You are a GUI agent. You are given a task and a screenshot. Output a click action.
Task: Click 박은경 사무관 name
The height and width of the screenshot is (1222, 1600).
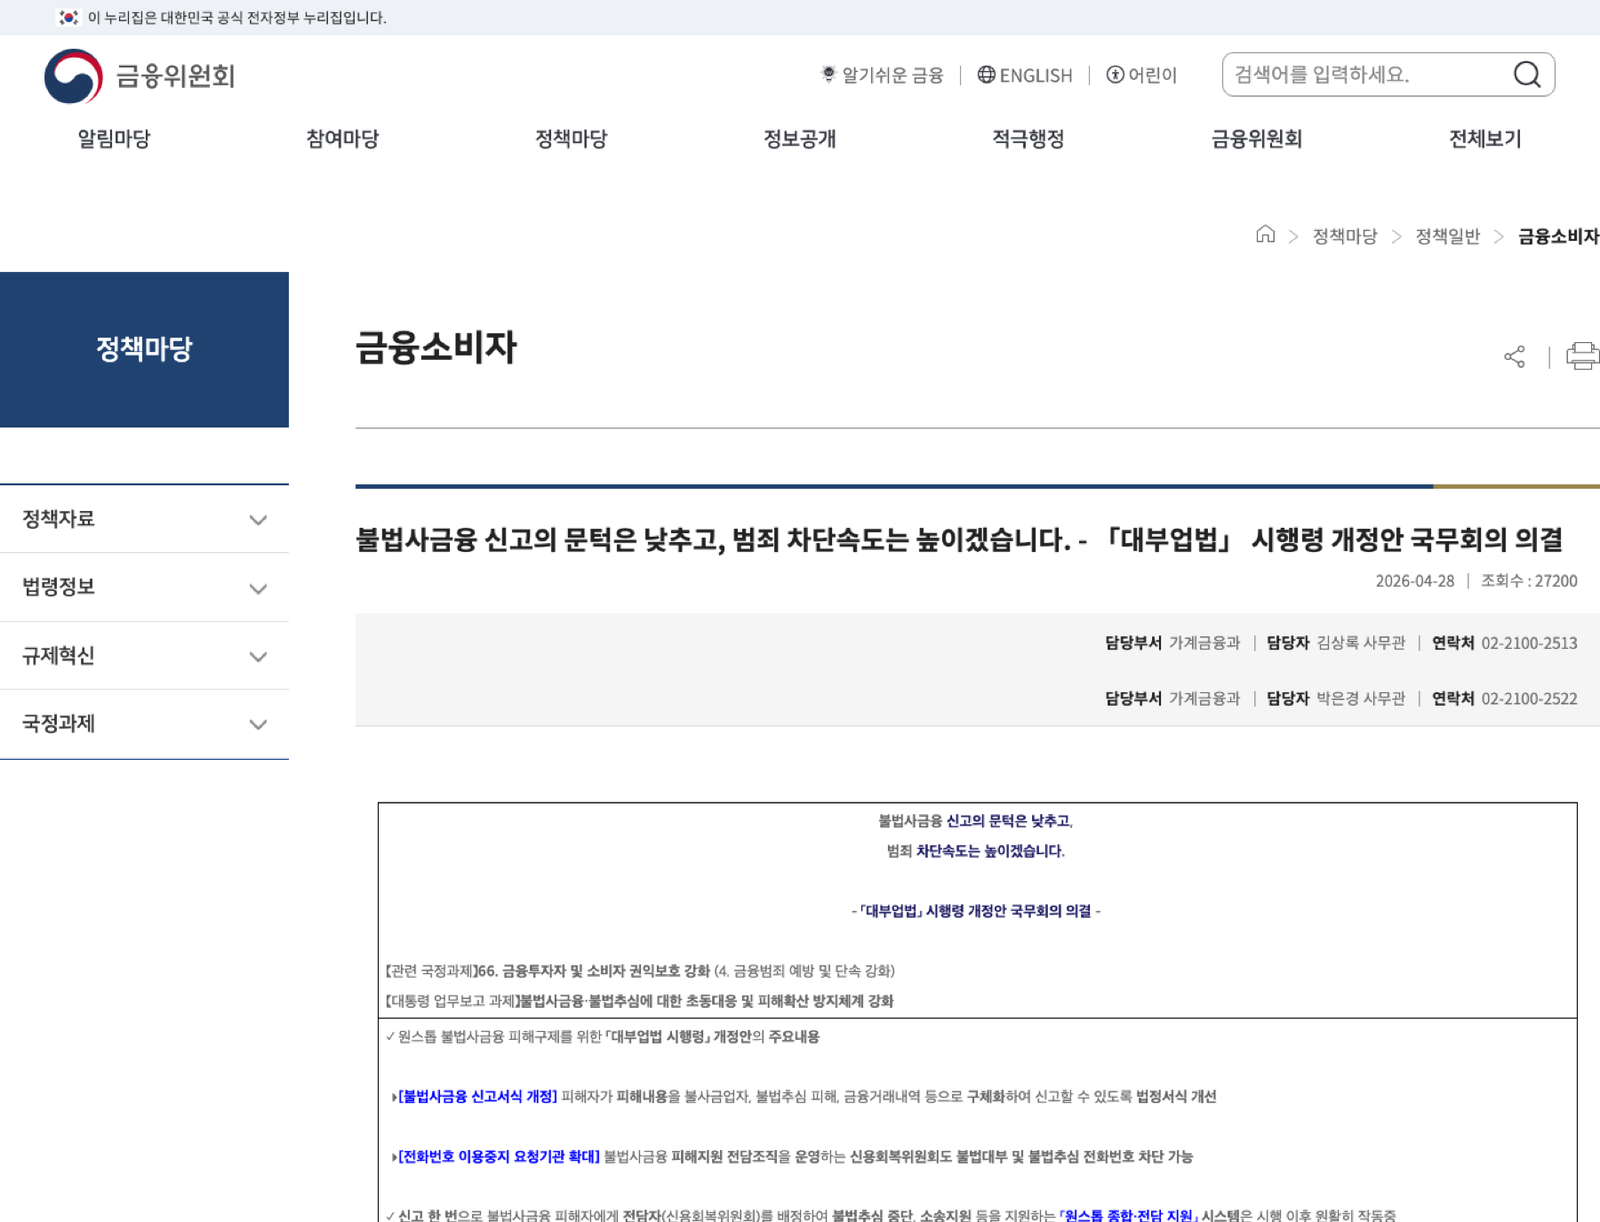click(x=1360, y=699)
